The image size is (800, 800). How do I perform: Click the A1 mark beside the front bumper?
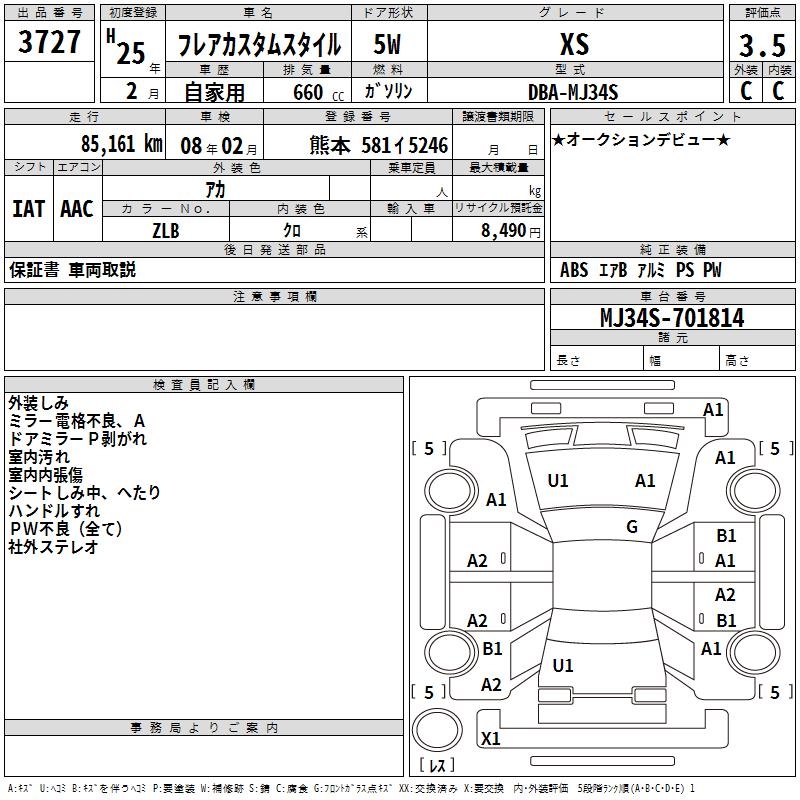coord(713,410)
